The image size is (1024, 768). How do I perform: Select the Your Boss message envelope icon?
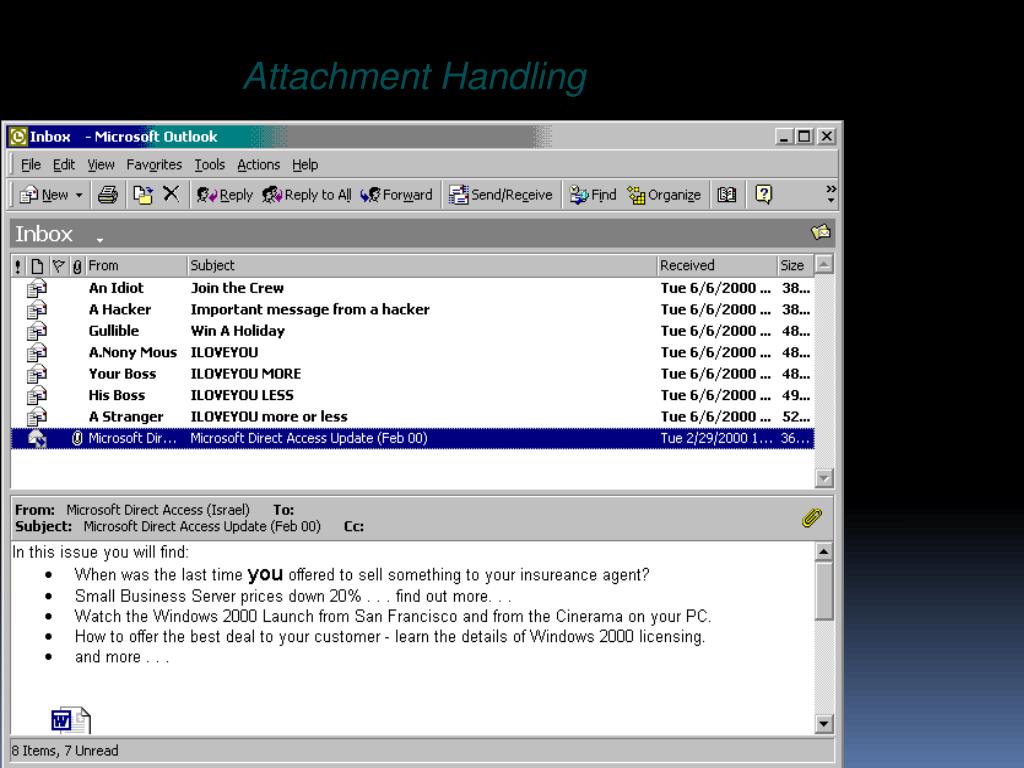37,374
